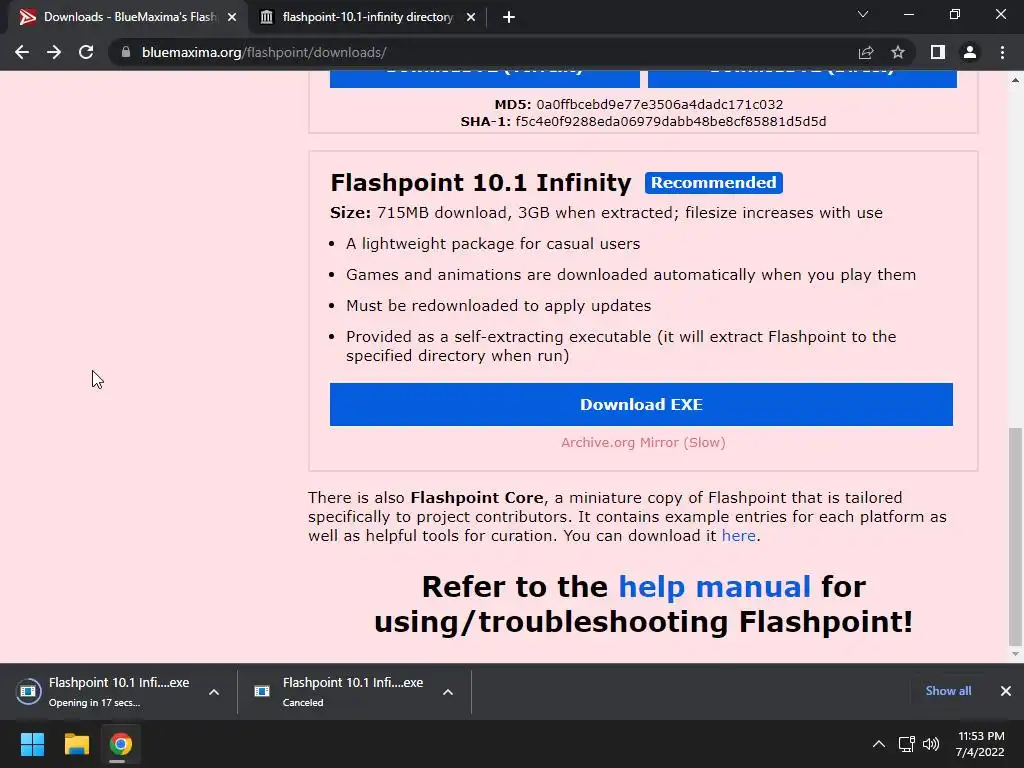Open the Chrome profile menu
Screen dimensions: 1024x768
pyautogui.click(x=970, y=52)
